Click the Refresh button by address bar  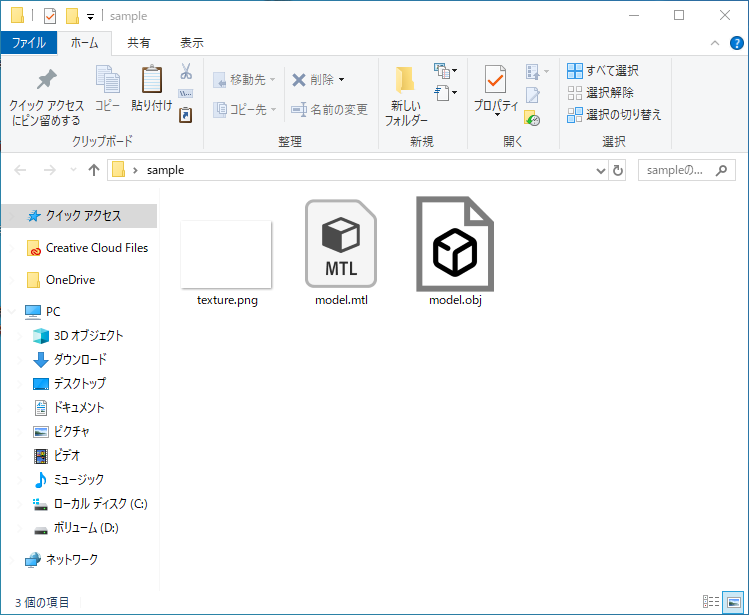pyautogui.click(x=618, y=170)
